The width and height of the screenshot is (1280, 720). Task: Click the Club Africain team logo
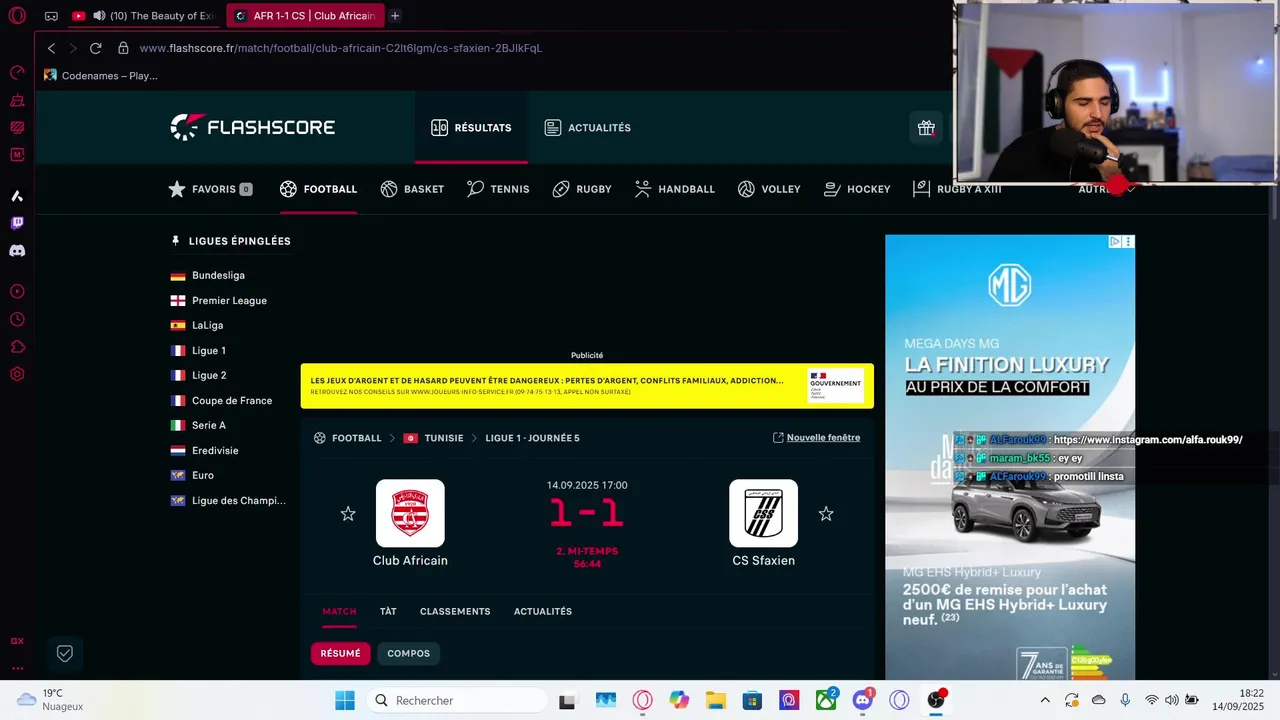tap(410, 513)
